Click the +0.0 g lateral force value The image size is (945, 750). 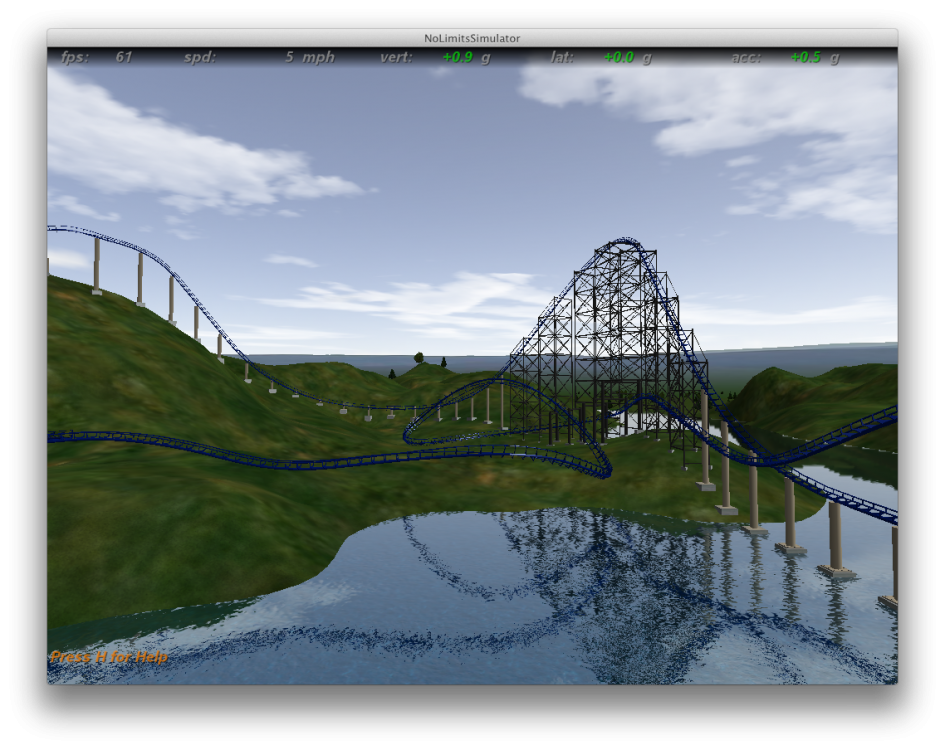tap(627, 57)
